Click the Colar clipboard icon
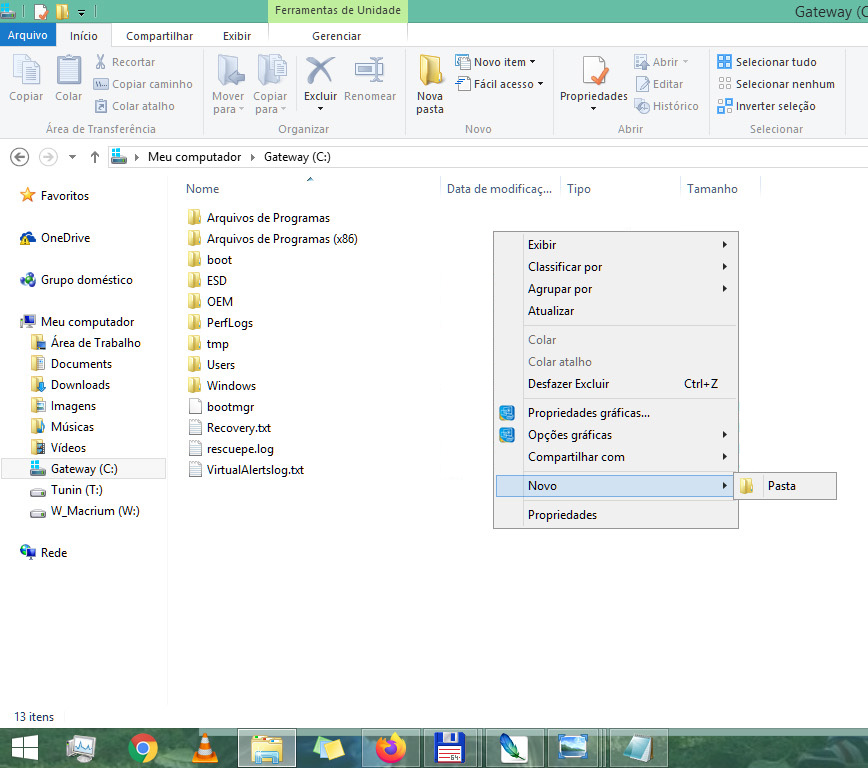This screenshot has width=868, height=768. [69, 73]
